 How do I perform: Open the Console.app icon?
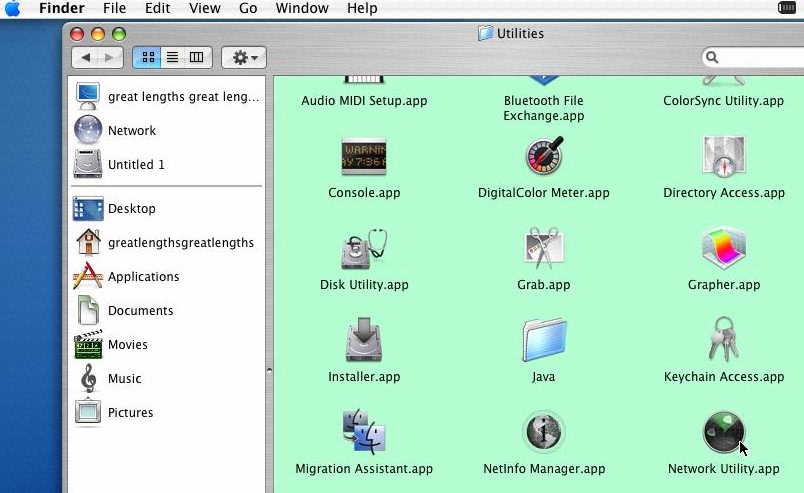tap(364, 156)
